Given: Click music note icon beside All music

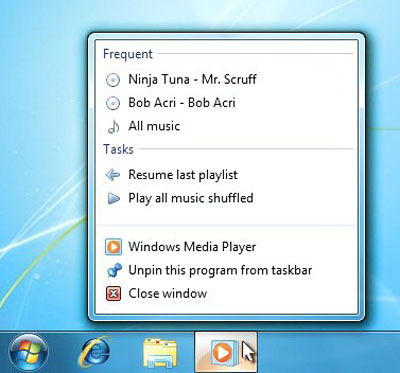Looking at the screenshot, I should tap(113, 127).
